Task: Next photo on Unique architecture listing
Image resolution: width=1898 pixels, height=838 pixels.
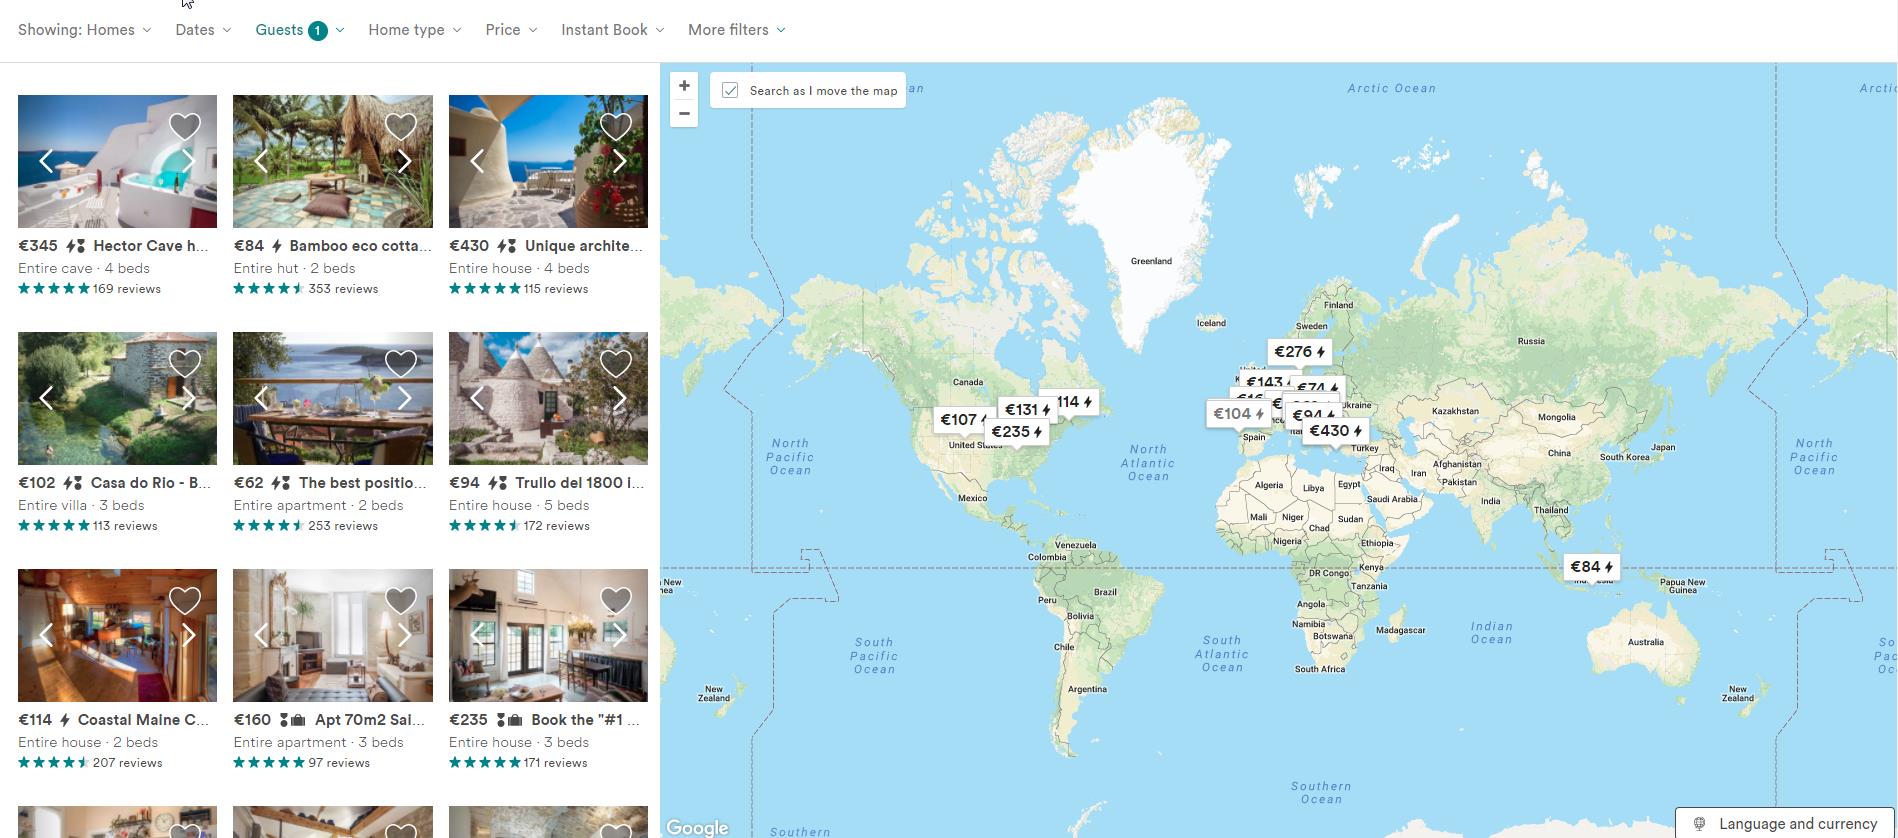Action: pyautogui.click(x=620, y=161)
